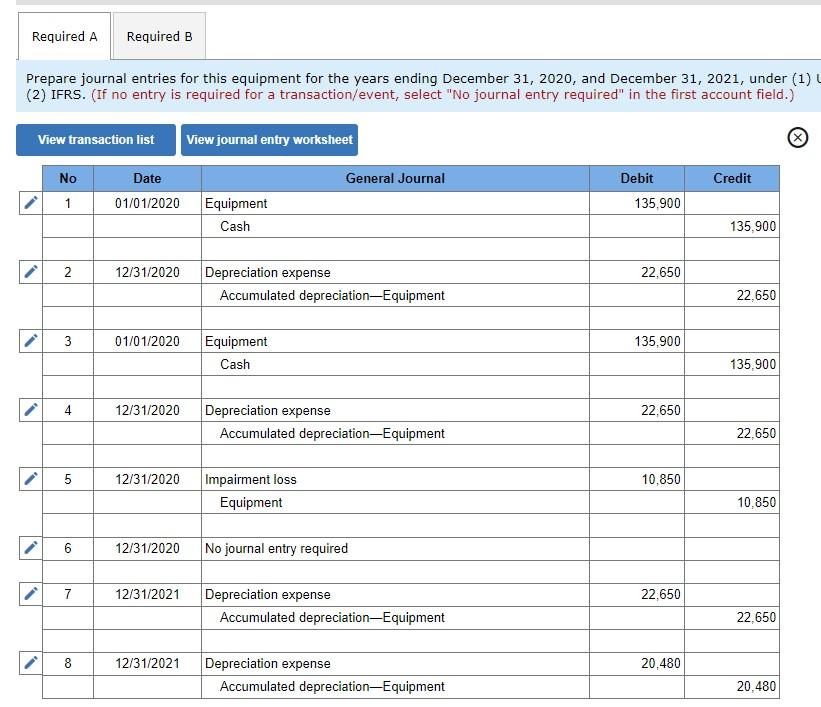Click View journal entry worksheet
This screenshot has width=821, height=707.
tap(268, 140)
